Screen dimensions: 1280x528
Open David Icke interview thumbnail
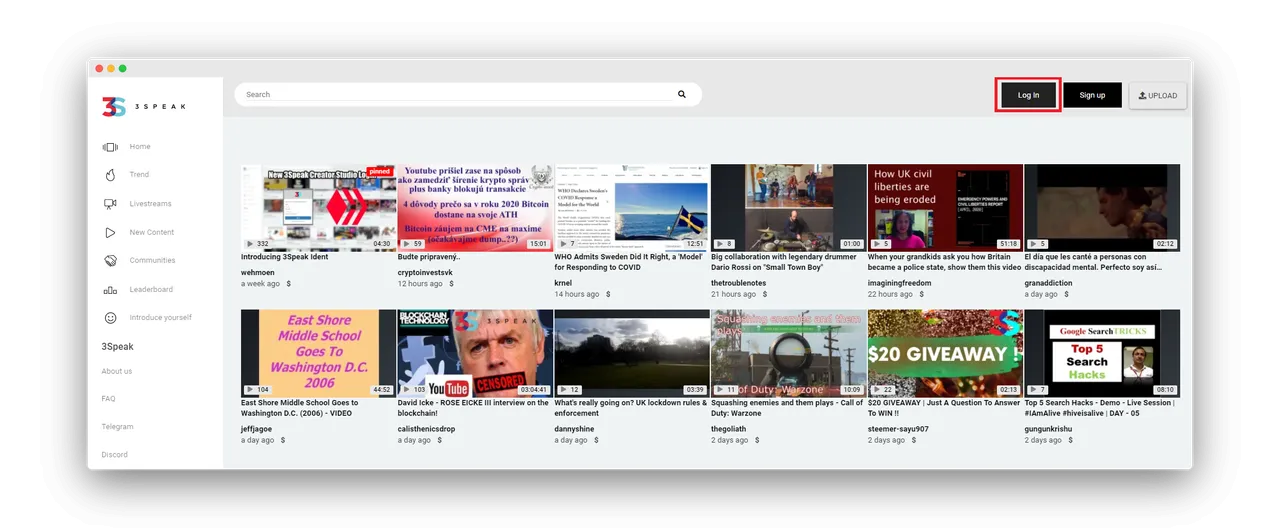475,353
